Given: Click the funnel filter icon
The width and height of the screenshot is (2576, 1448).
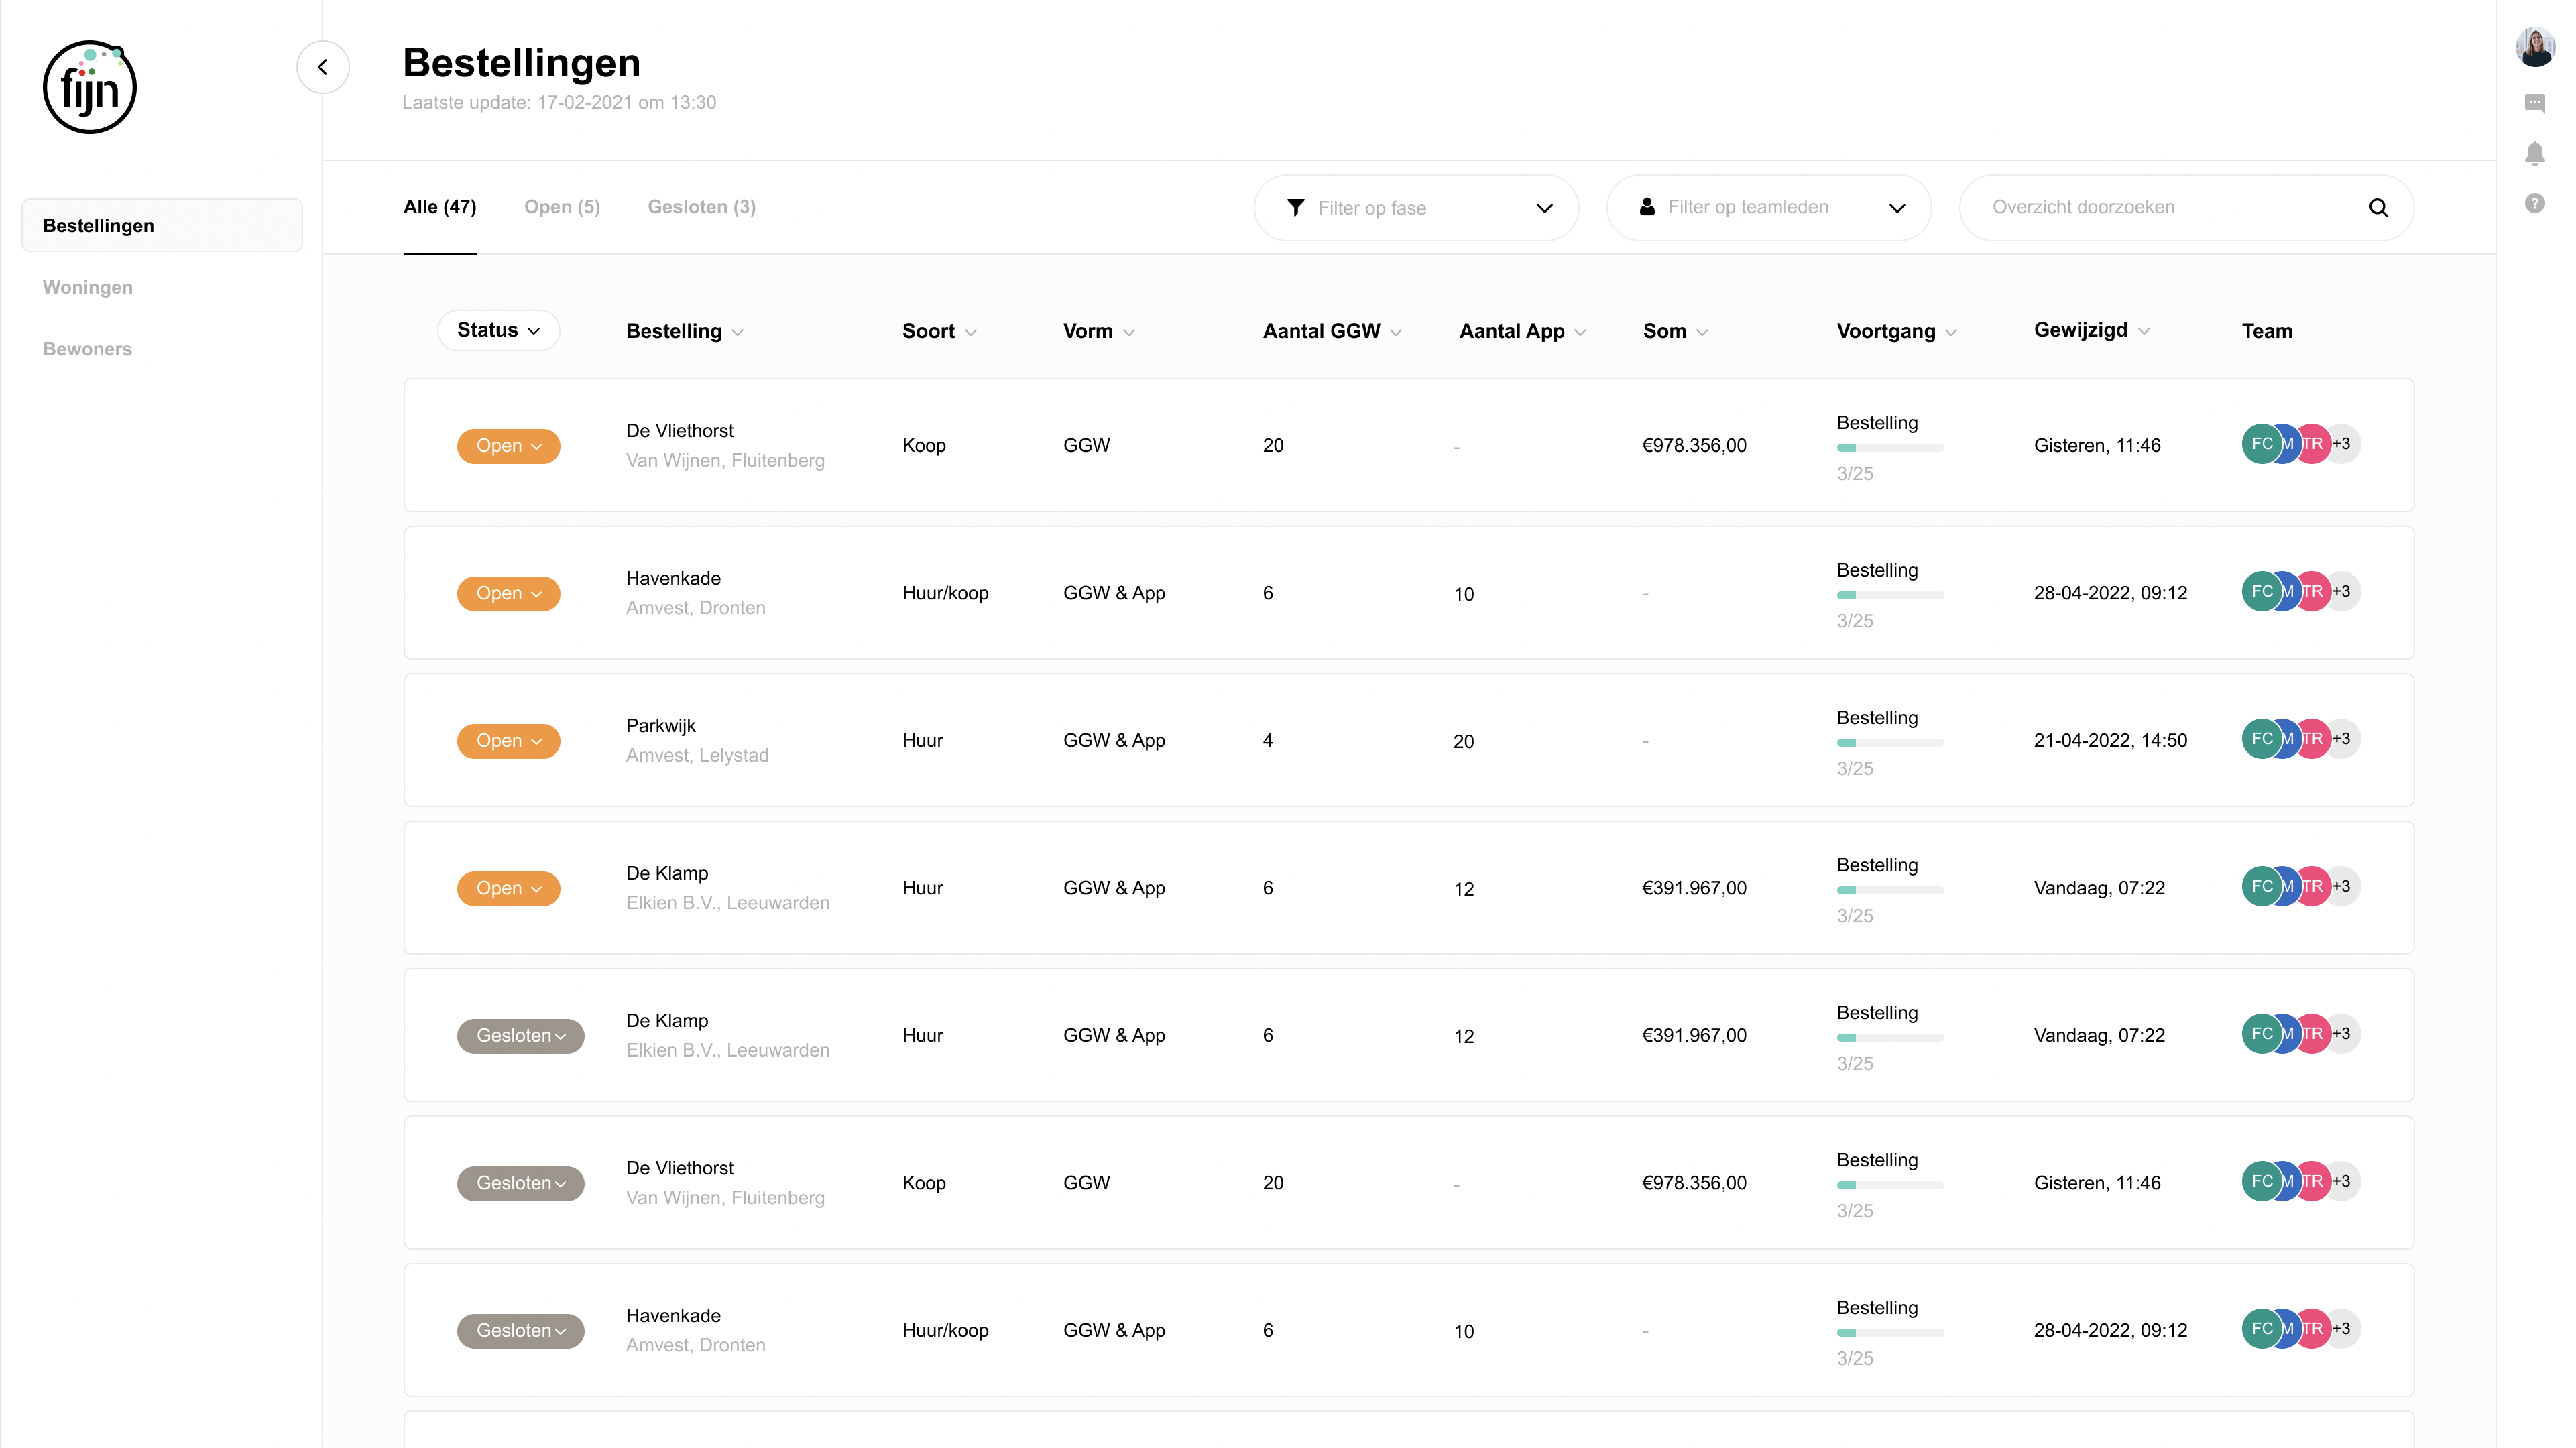Looking at the screenshot, I should point(1296,207).
